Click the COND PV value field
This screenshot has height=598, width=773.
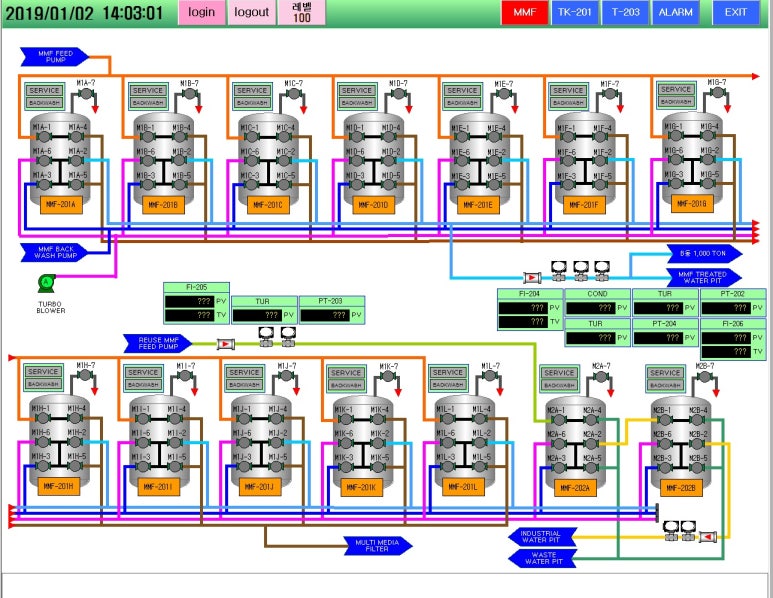point(591,308)
